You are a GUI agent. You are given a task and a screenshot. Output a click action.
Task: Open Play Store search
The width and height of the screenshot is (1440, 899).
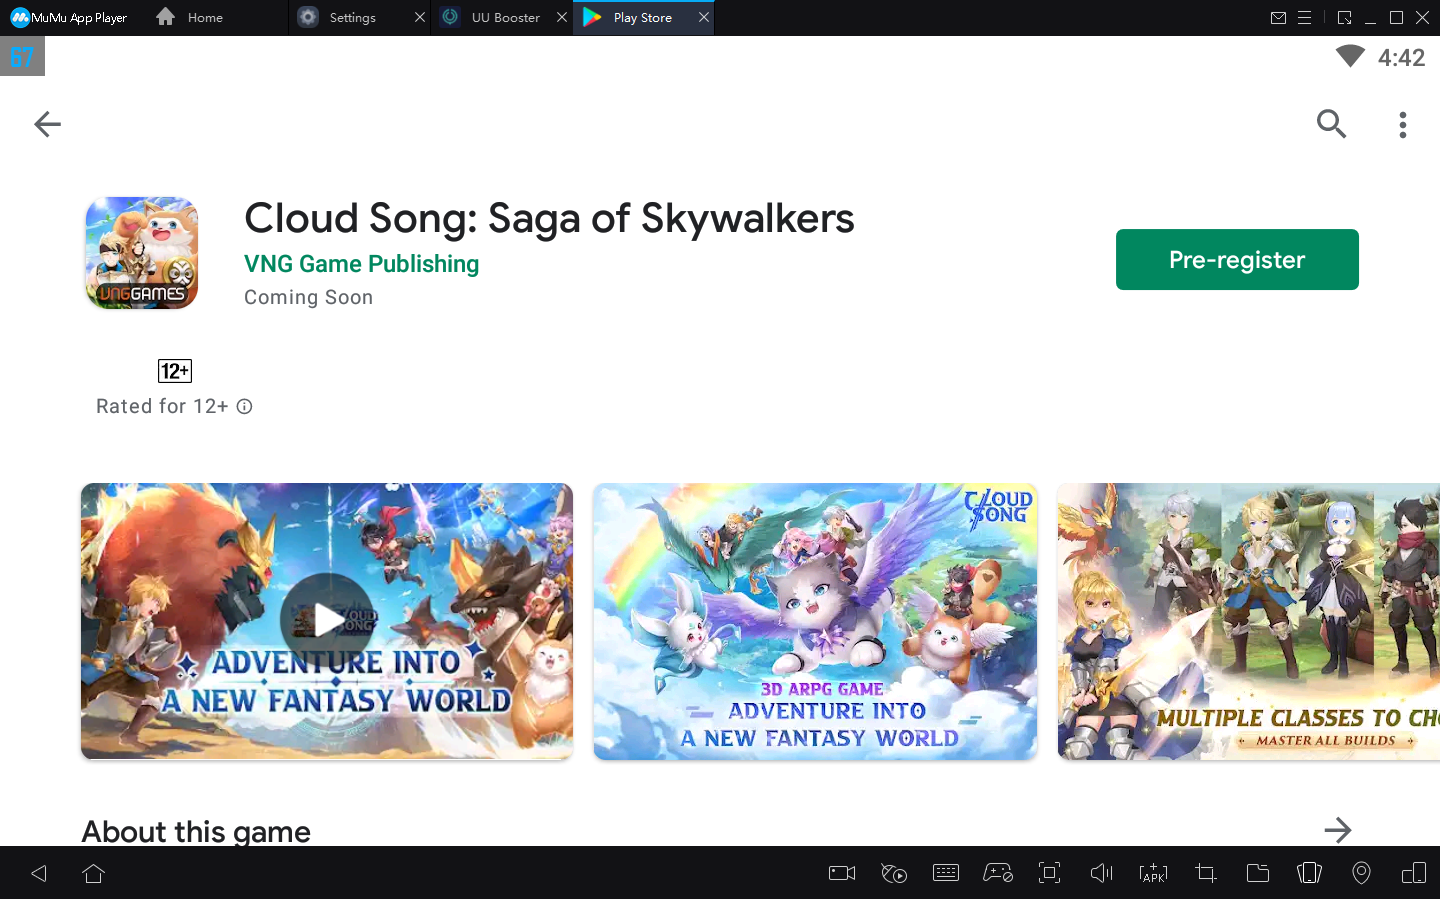click(1331, 124)
